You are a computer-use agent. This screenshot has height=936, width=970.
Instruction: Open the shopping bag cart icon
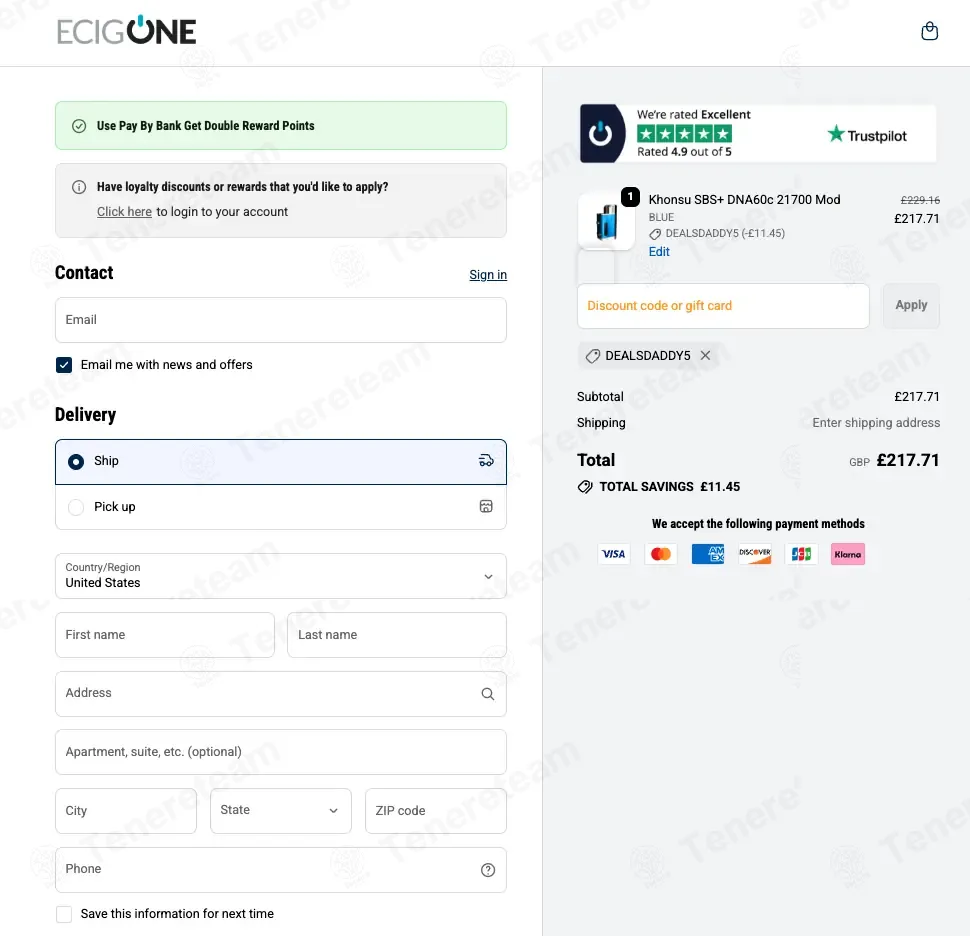coord(929,32)
